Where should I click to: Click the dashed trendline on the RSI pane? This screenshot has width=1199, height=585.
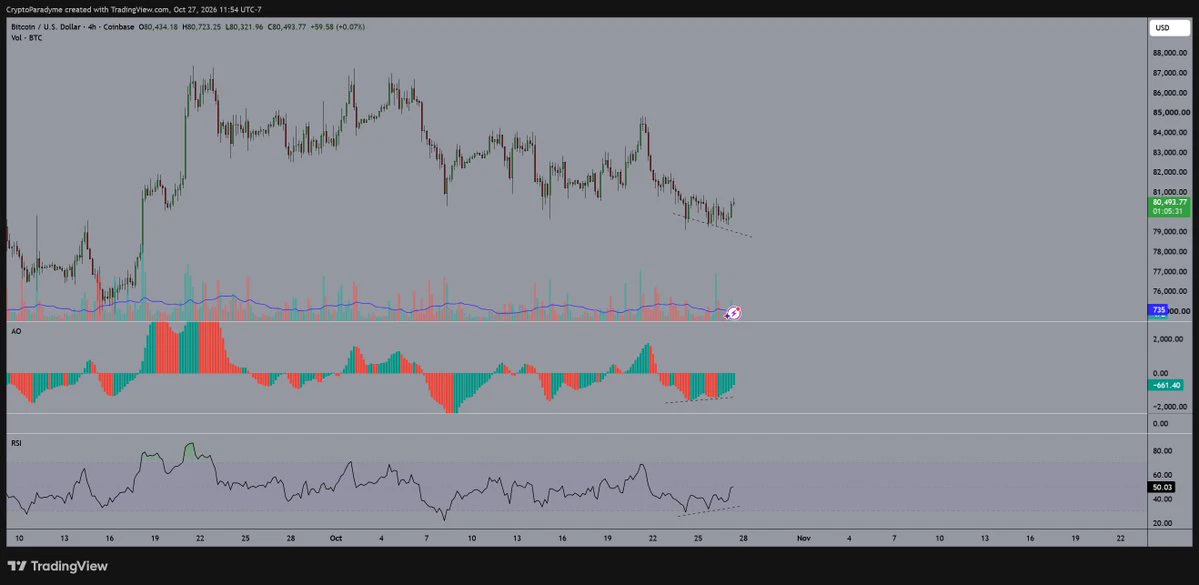[709, 511]
